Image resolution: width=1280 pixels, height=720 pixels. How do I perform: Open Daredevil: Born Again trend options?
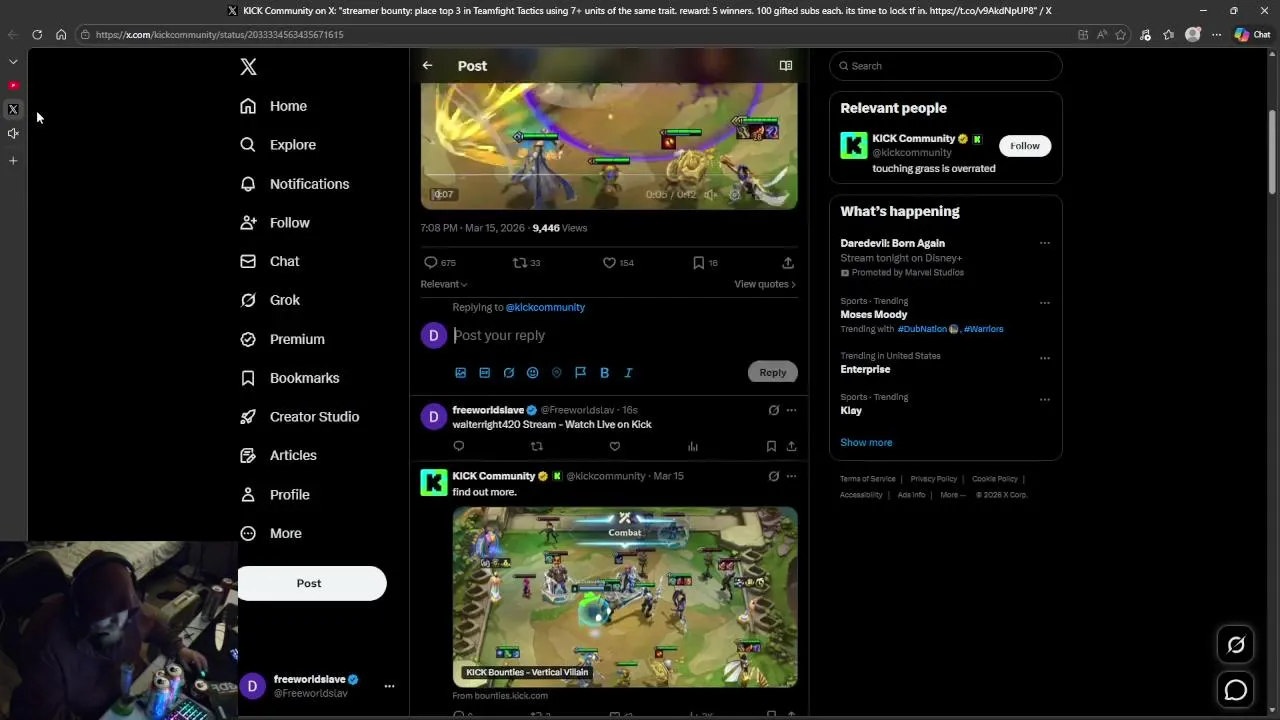point(1045,243)
